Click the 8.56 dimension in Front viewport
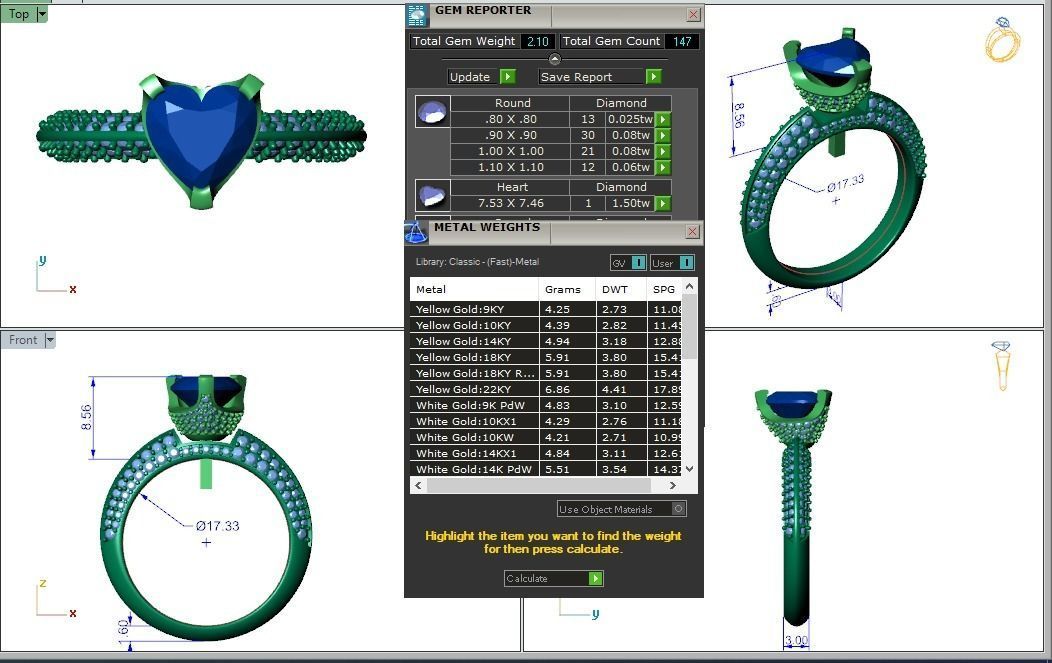The width and height of the screenshot is (1052, 663). pyautogui.click(x=86, y=417)
